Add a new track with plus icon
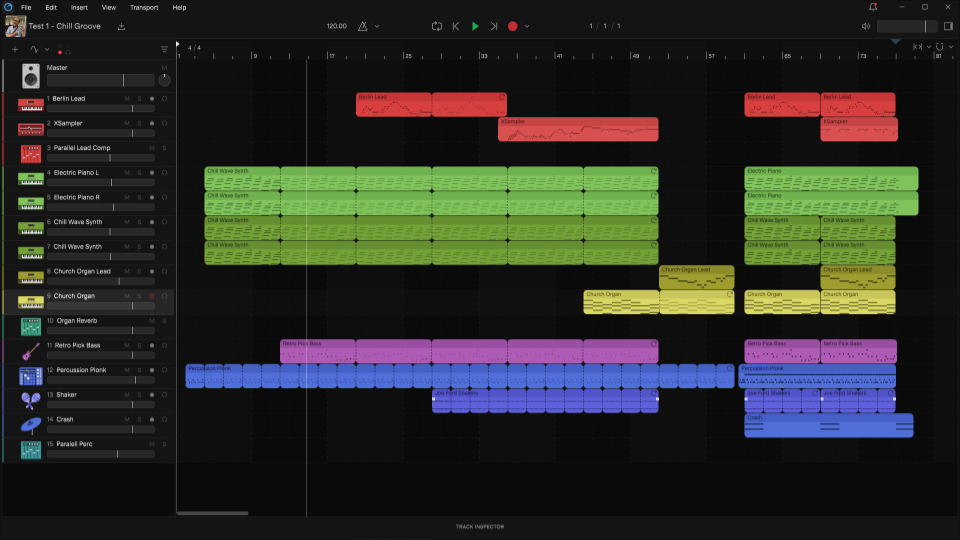 (x=15, y=50)
